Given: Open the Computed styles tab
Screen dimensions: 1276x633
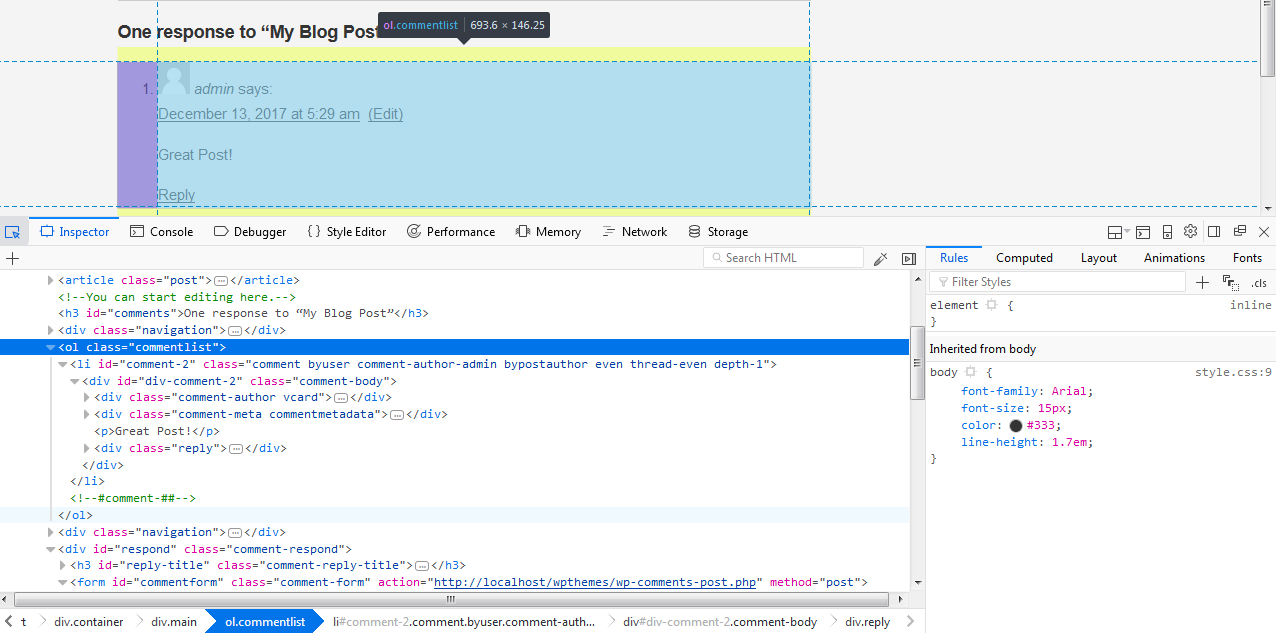Looking at the screenshot, I should coord(1024,258).
